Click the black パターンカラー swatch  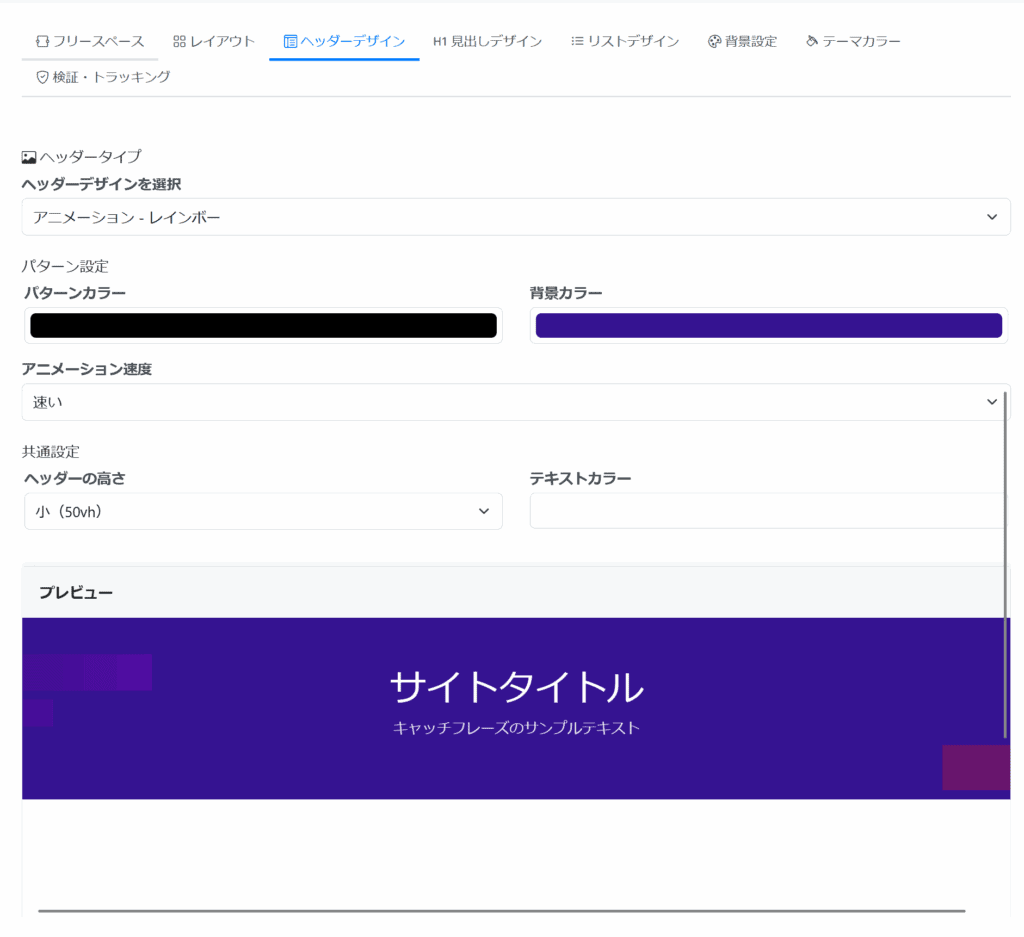pyautogui.click(x=263, y=325)
